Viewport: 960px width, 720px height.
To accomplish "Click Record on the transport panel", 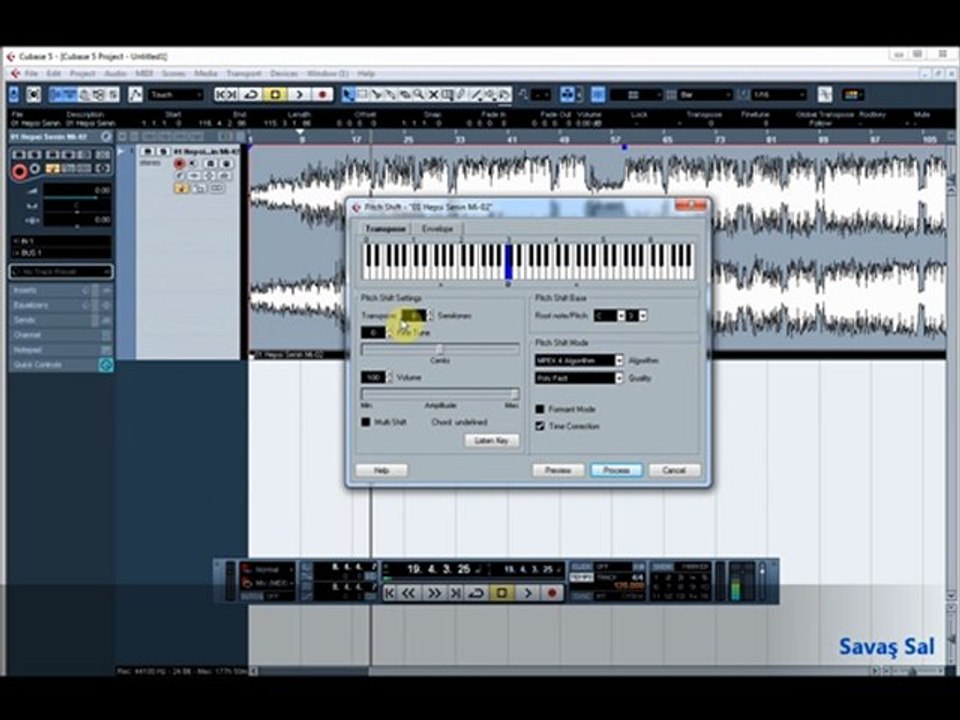I will coord(552,593).
